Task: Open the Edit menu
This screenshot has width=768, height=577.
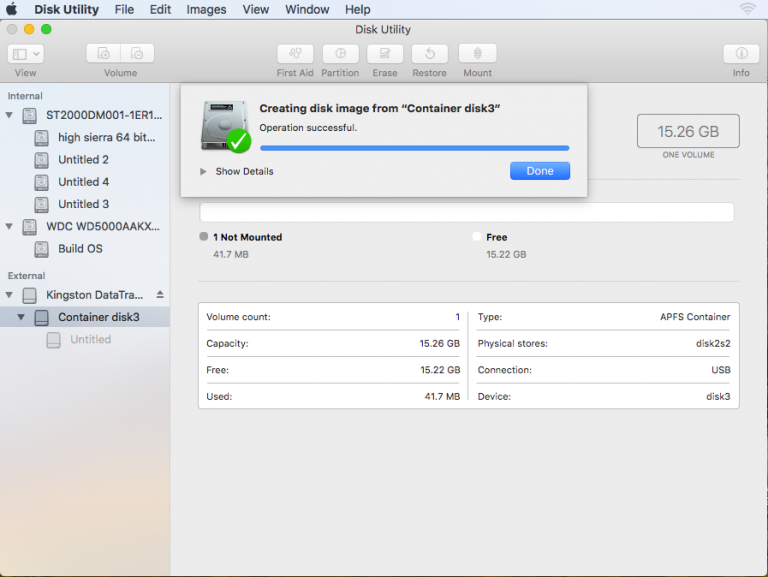Action: (x=160, y=9)
